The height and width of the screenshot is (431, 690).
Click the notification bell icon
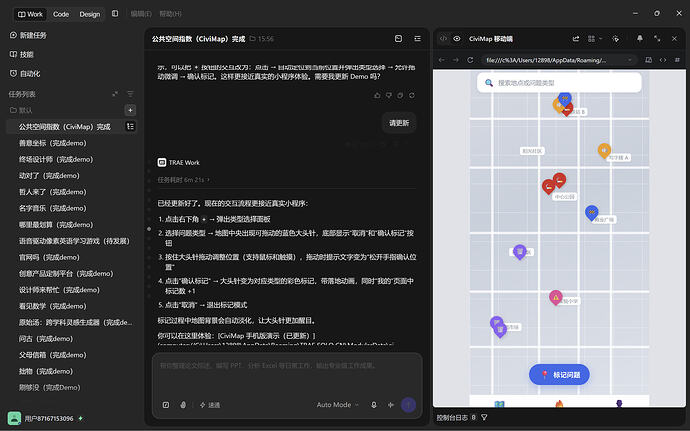pos(639,39)
